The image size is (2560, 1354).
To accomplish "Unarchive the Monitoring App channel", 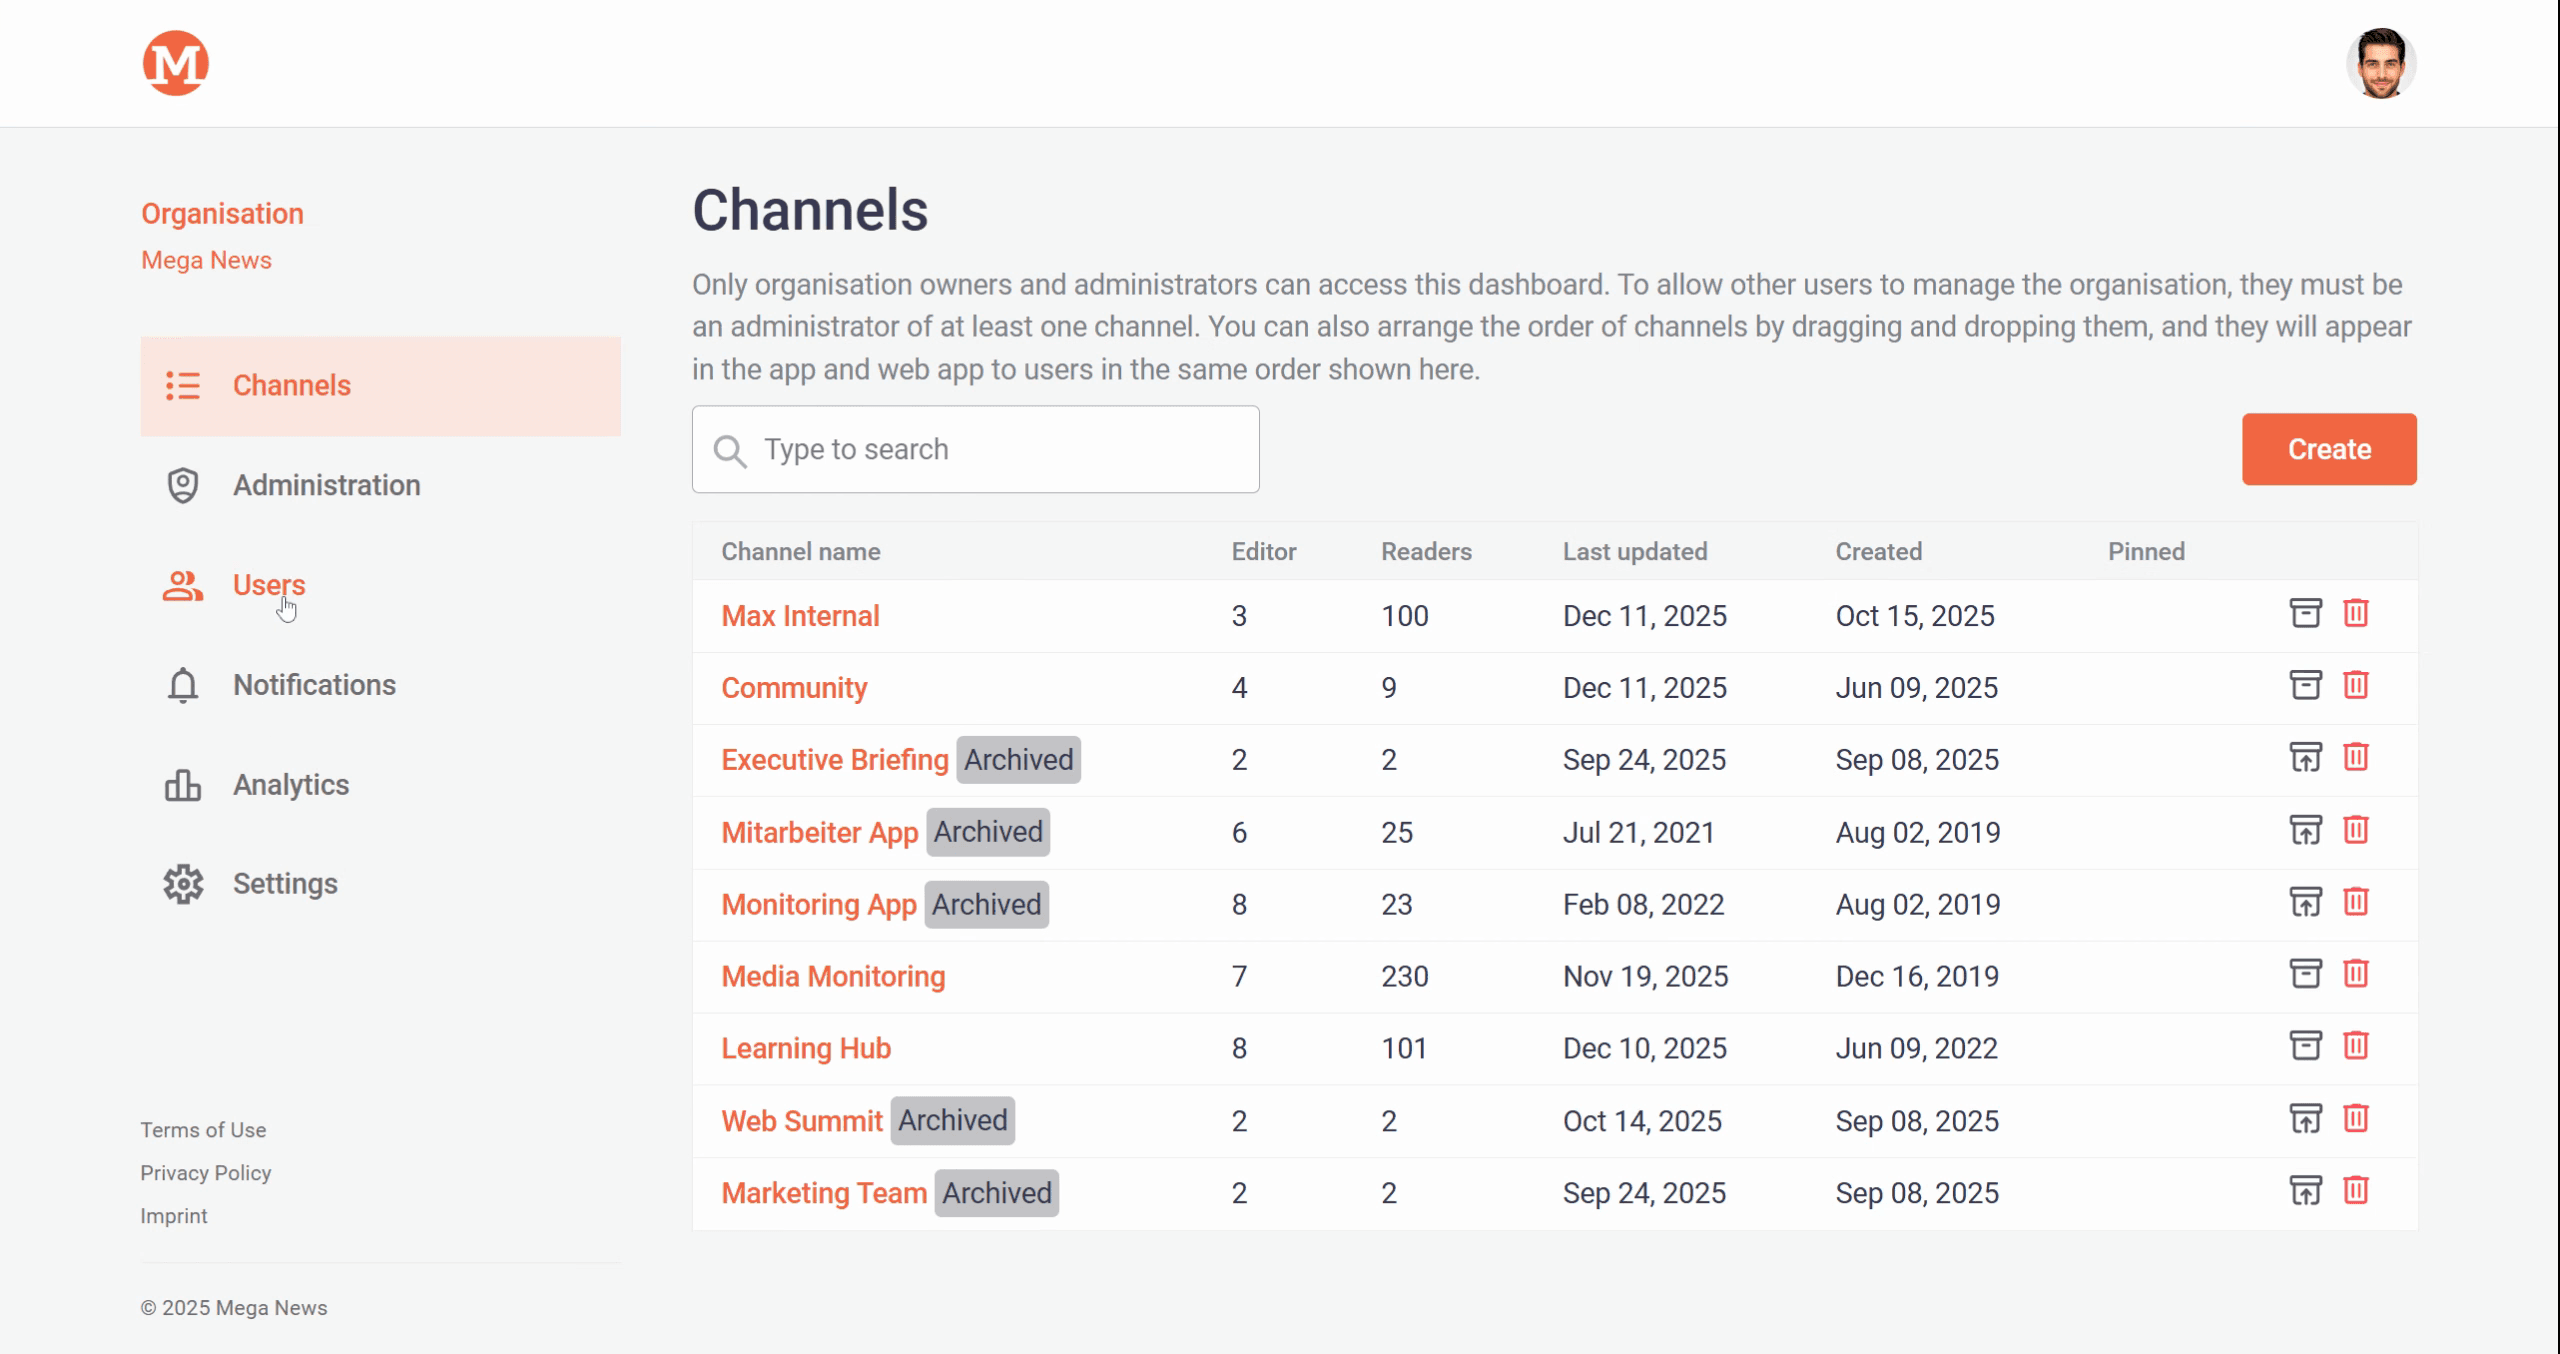I will click(2305, 902).
